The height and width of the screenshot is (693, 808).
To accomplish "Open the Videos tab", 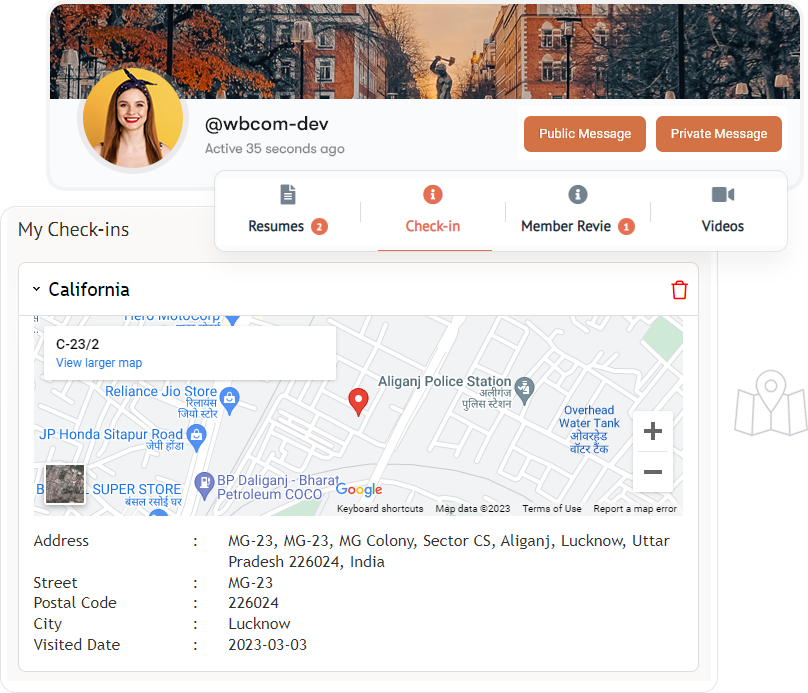I will tap(723, 226).
